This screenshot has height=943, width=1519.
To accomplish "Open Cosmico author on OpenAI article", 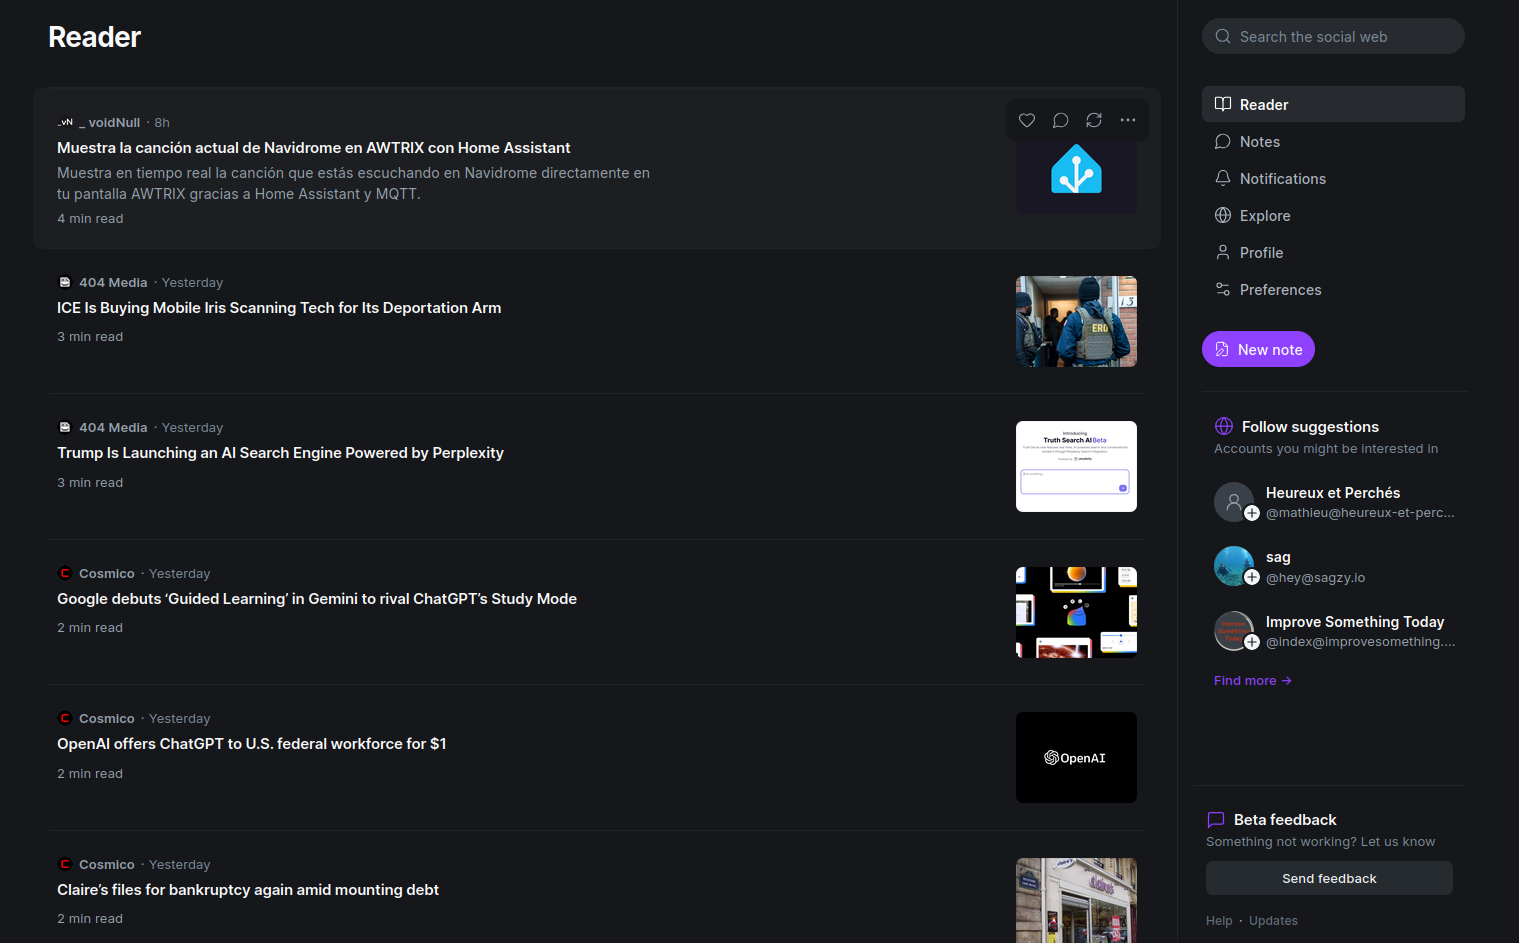I will 107,718.
